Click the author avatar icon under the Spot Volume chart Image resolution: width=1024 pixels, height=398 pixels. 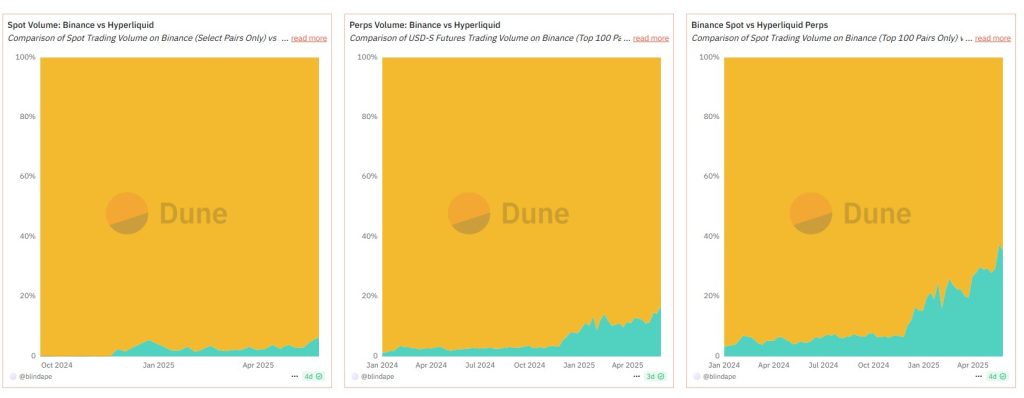[x=13, y=376]
